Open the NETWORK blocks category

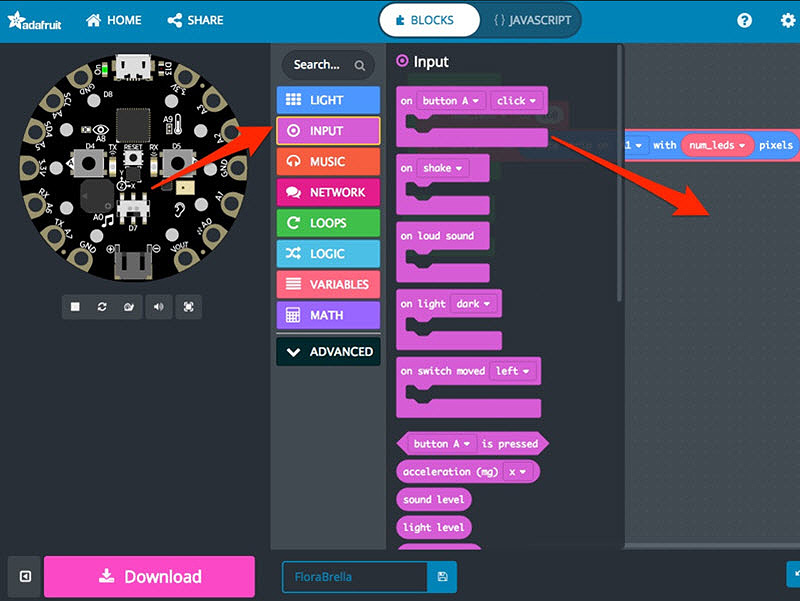point(328,192)
